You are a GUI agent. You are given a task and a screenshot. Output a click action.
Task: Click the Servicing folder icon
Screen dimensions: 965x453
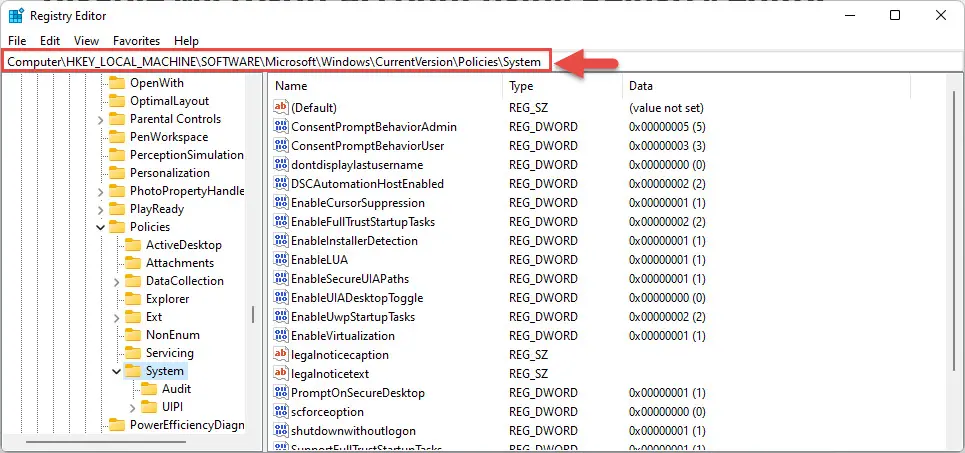[133, 353]
